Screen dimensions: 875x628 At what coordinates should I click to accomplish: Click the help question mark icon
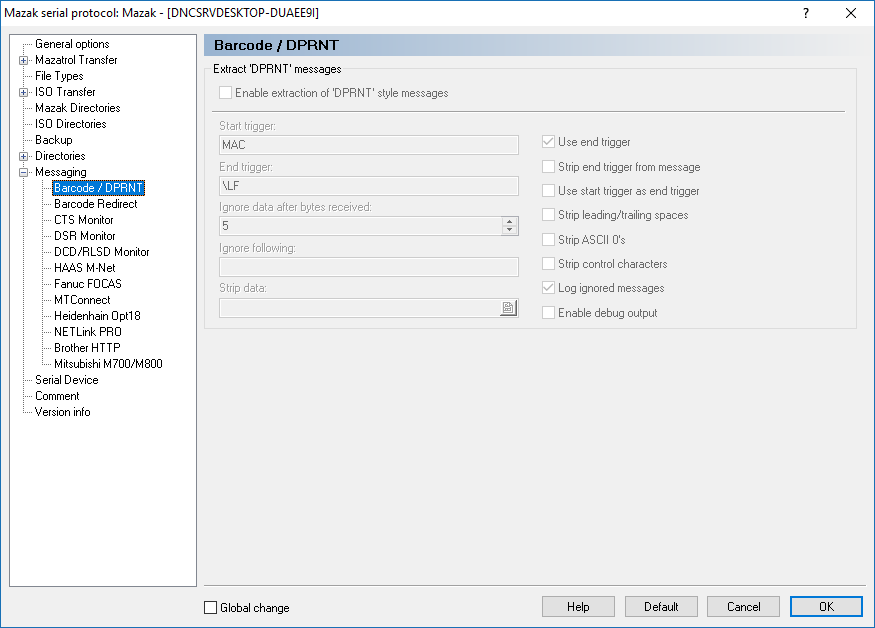[806, 13]
